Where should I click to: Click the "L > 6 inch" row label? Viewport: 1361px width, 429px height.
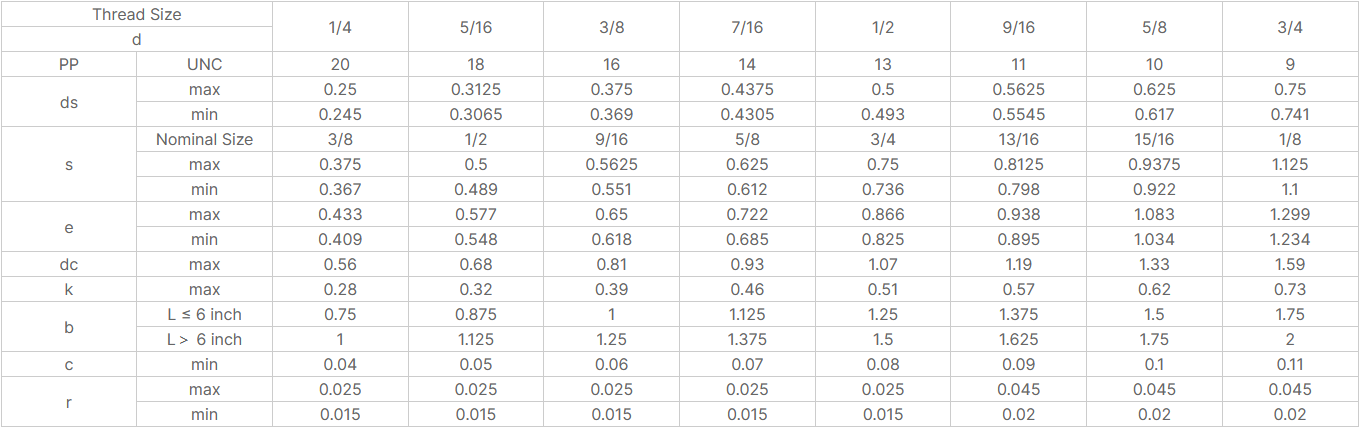coord(204,339)
